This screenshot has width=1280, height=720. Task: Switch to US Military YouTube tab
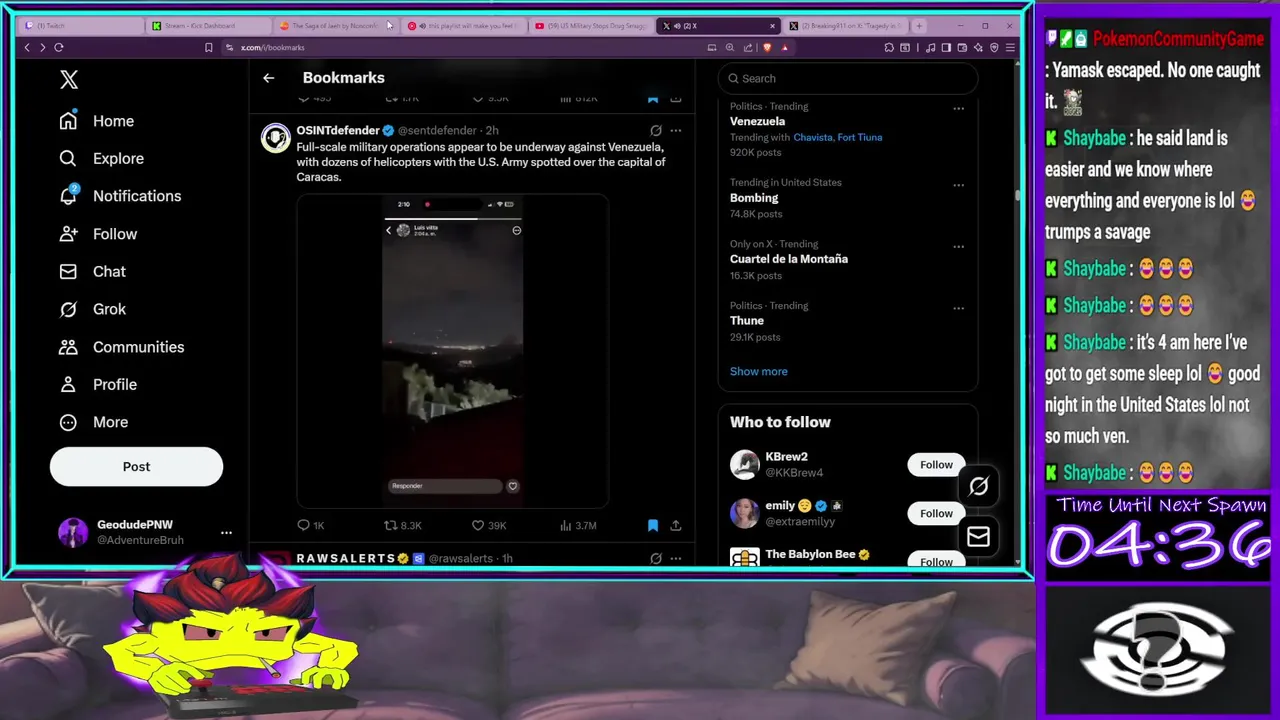pos(590,26)
